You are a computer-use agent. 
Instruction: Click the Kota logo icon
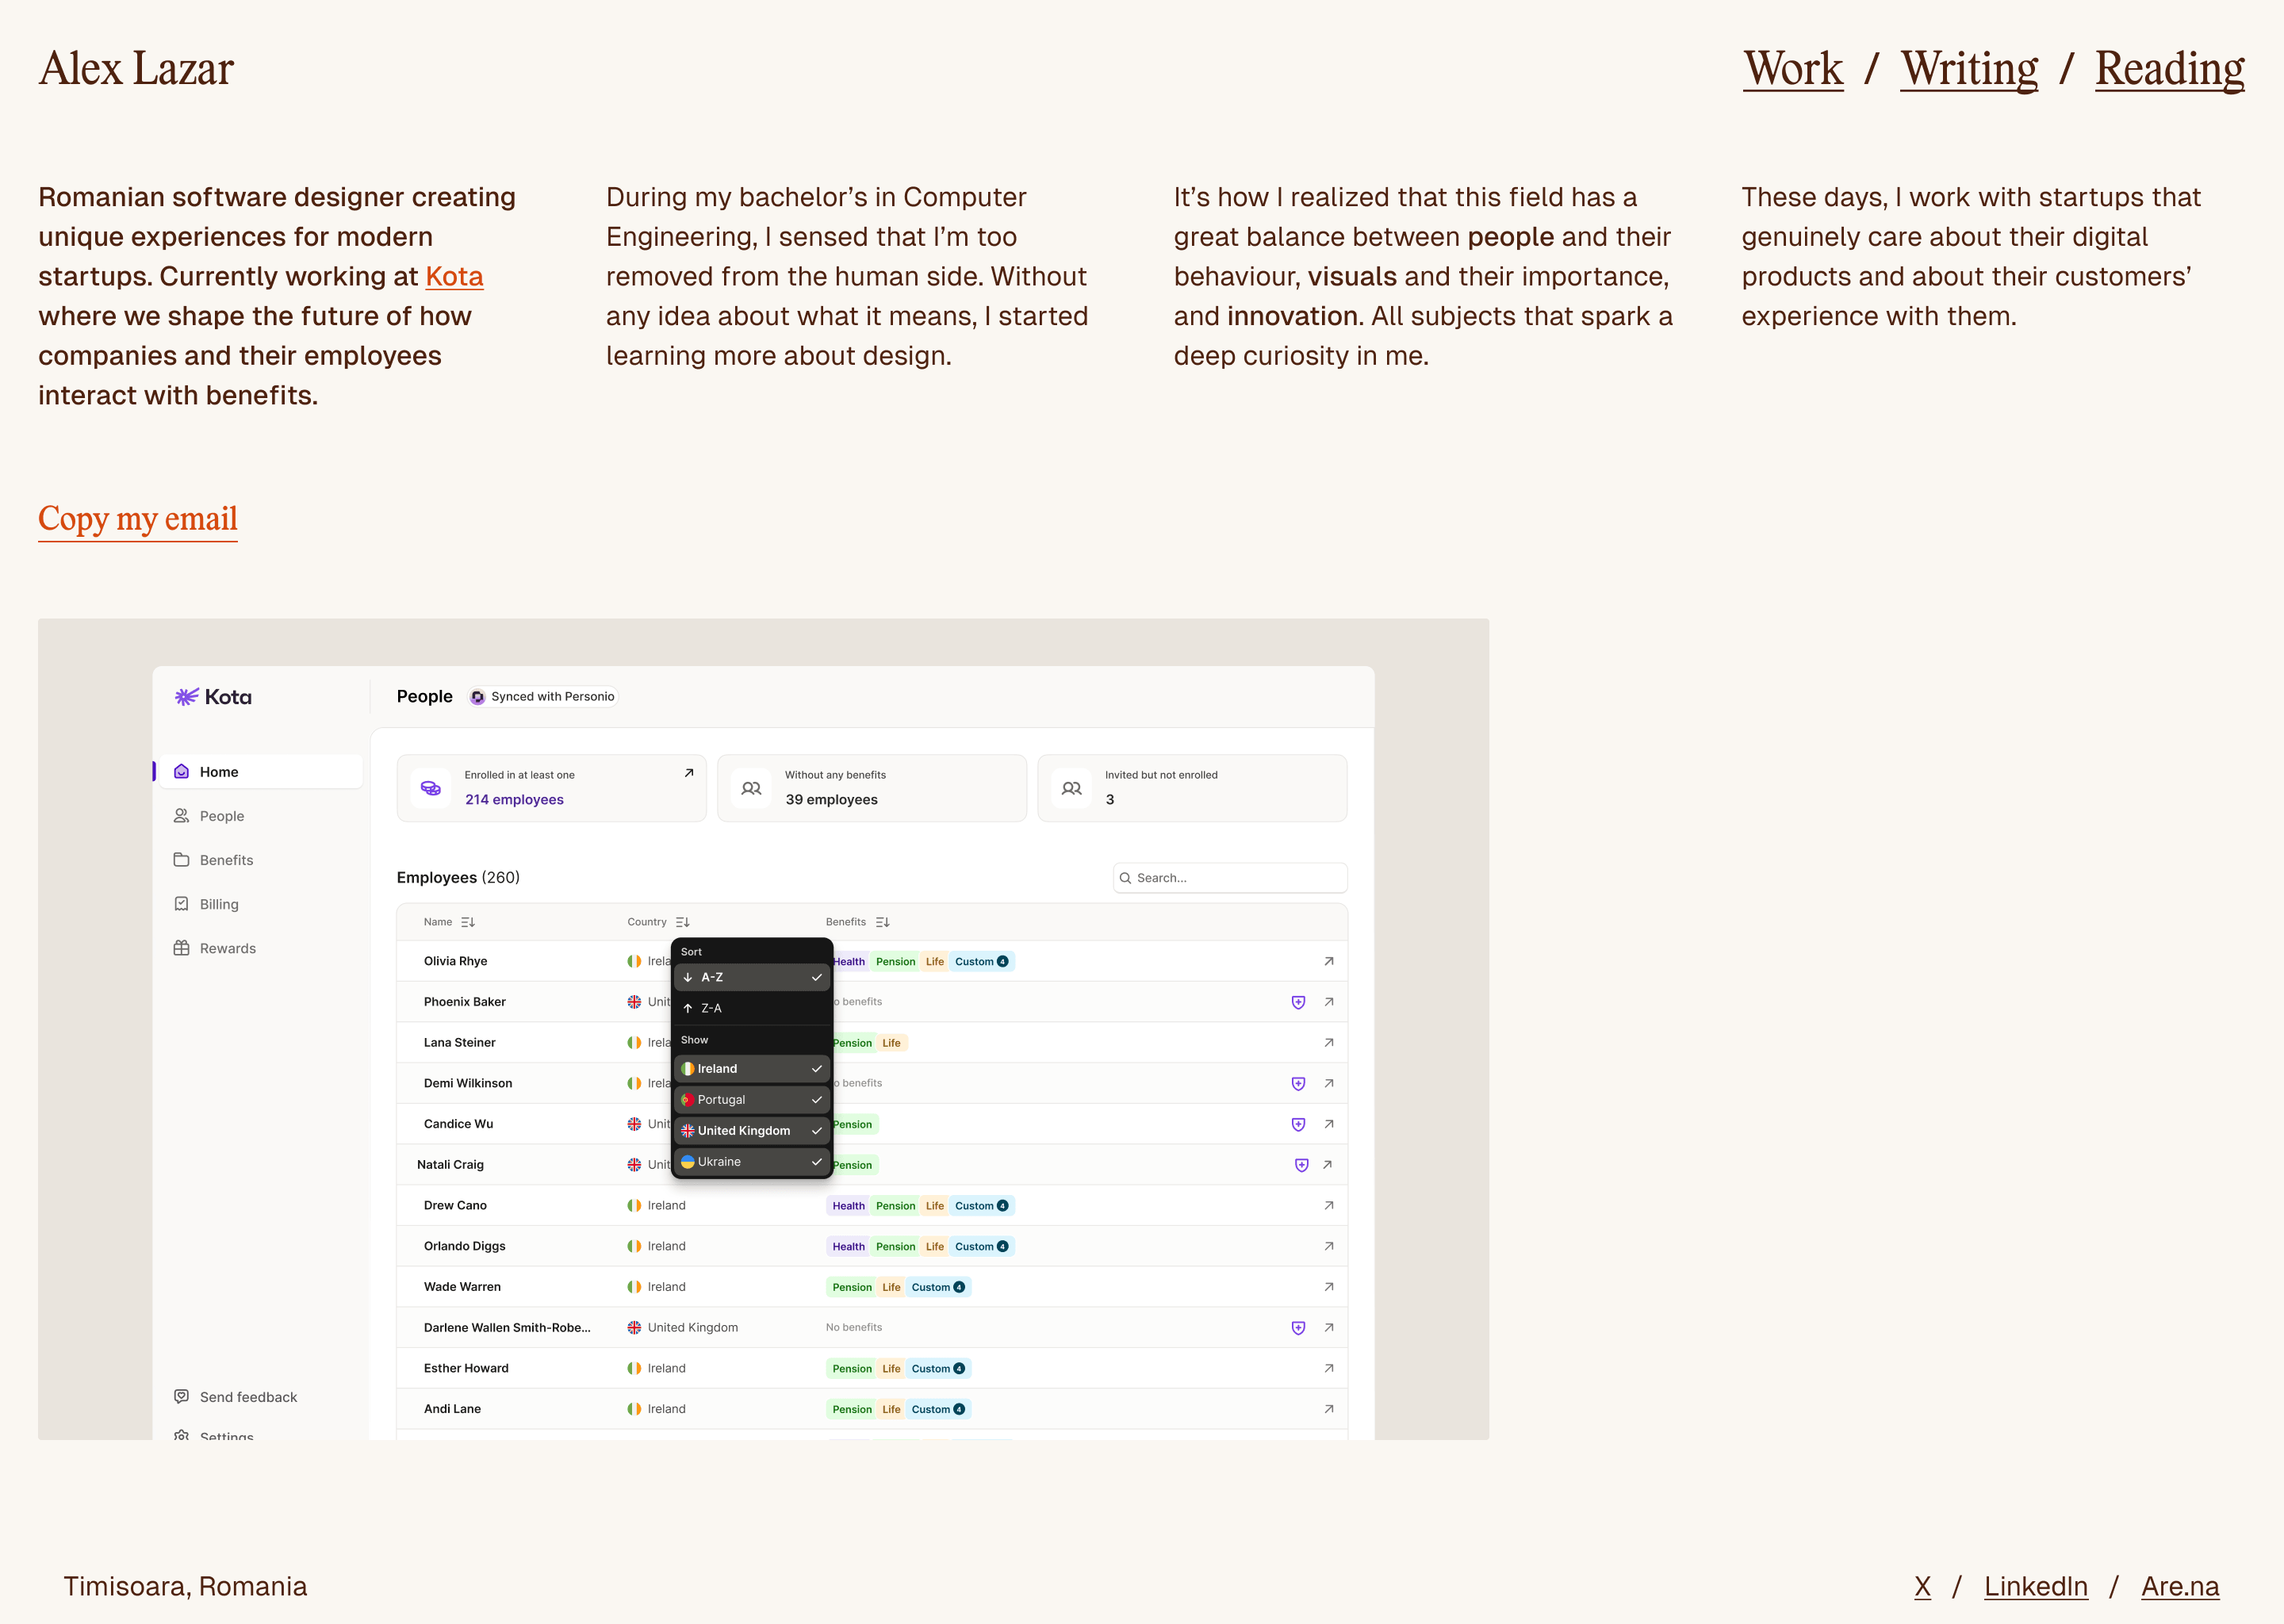coord(186,697)
